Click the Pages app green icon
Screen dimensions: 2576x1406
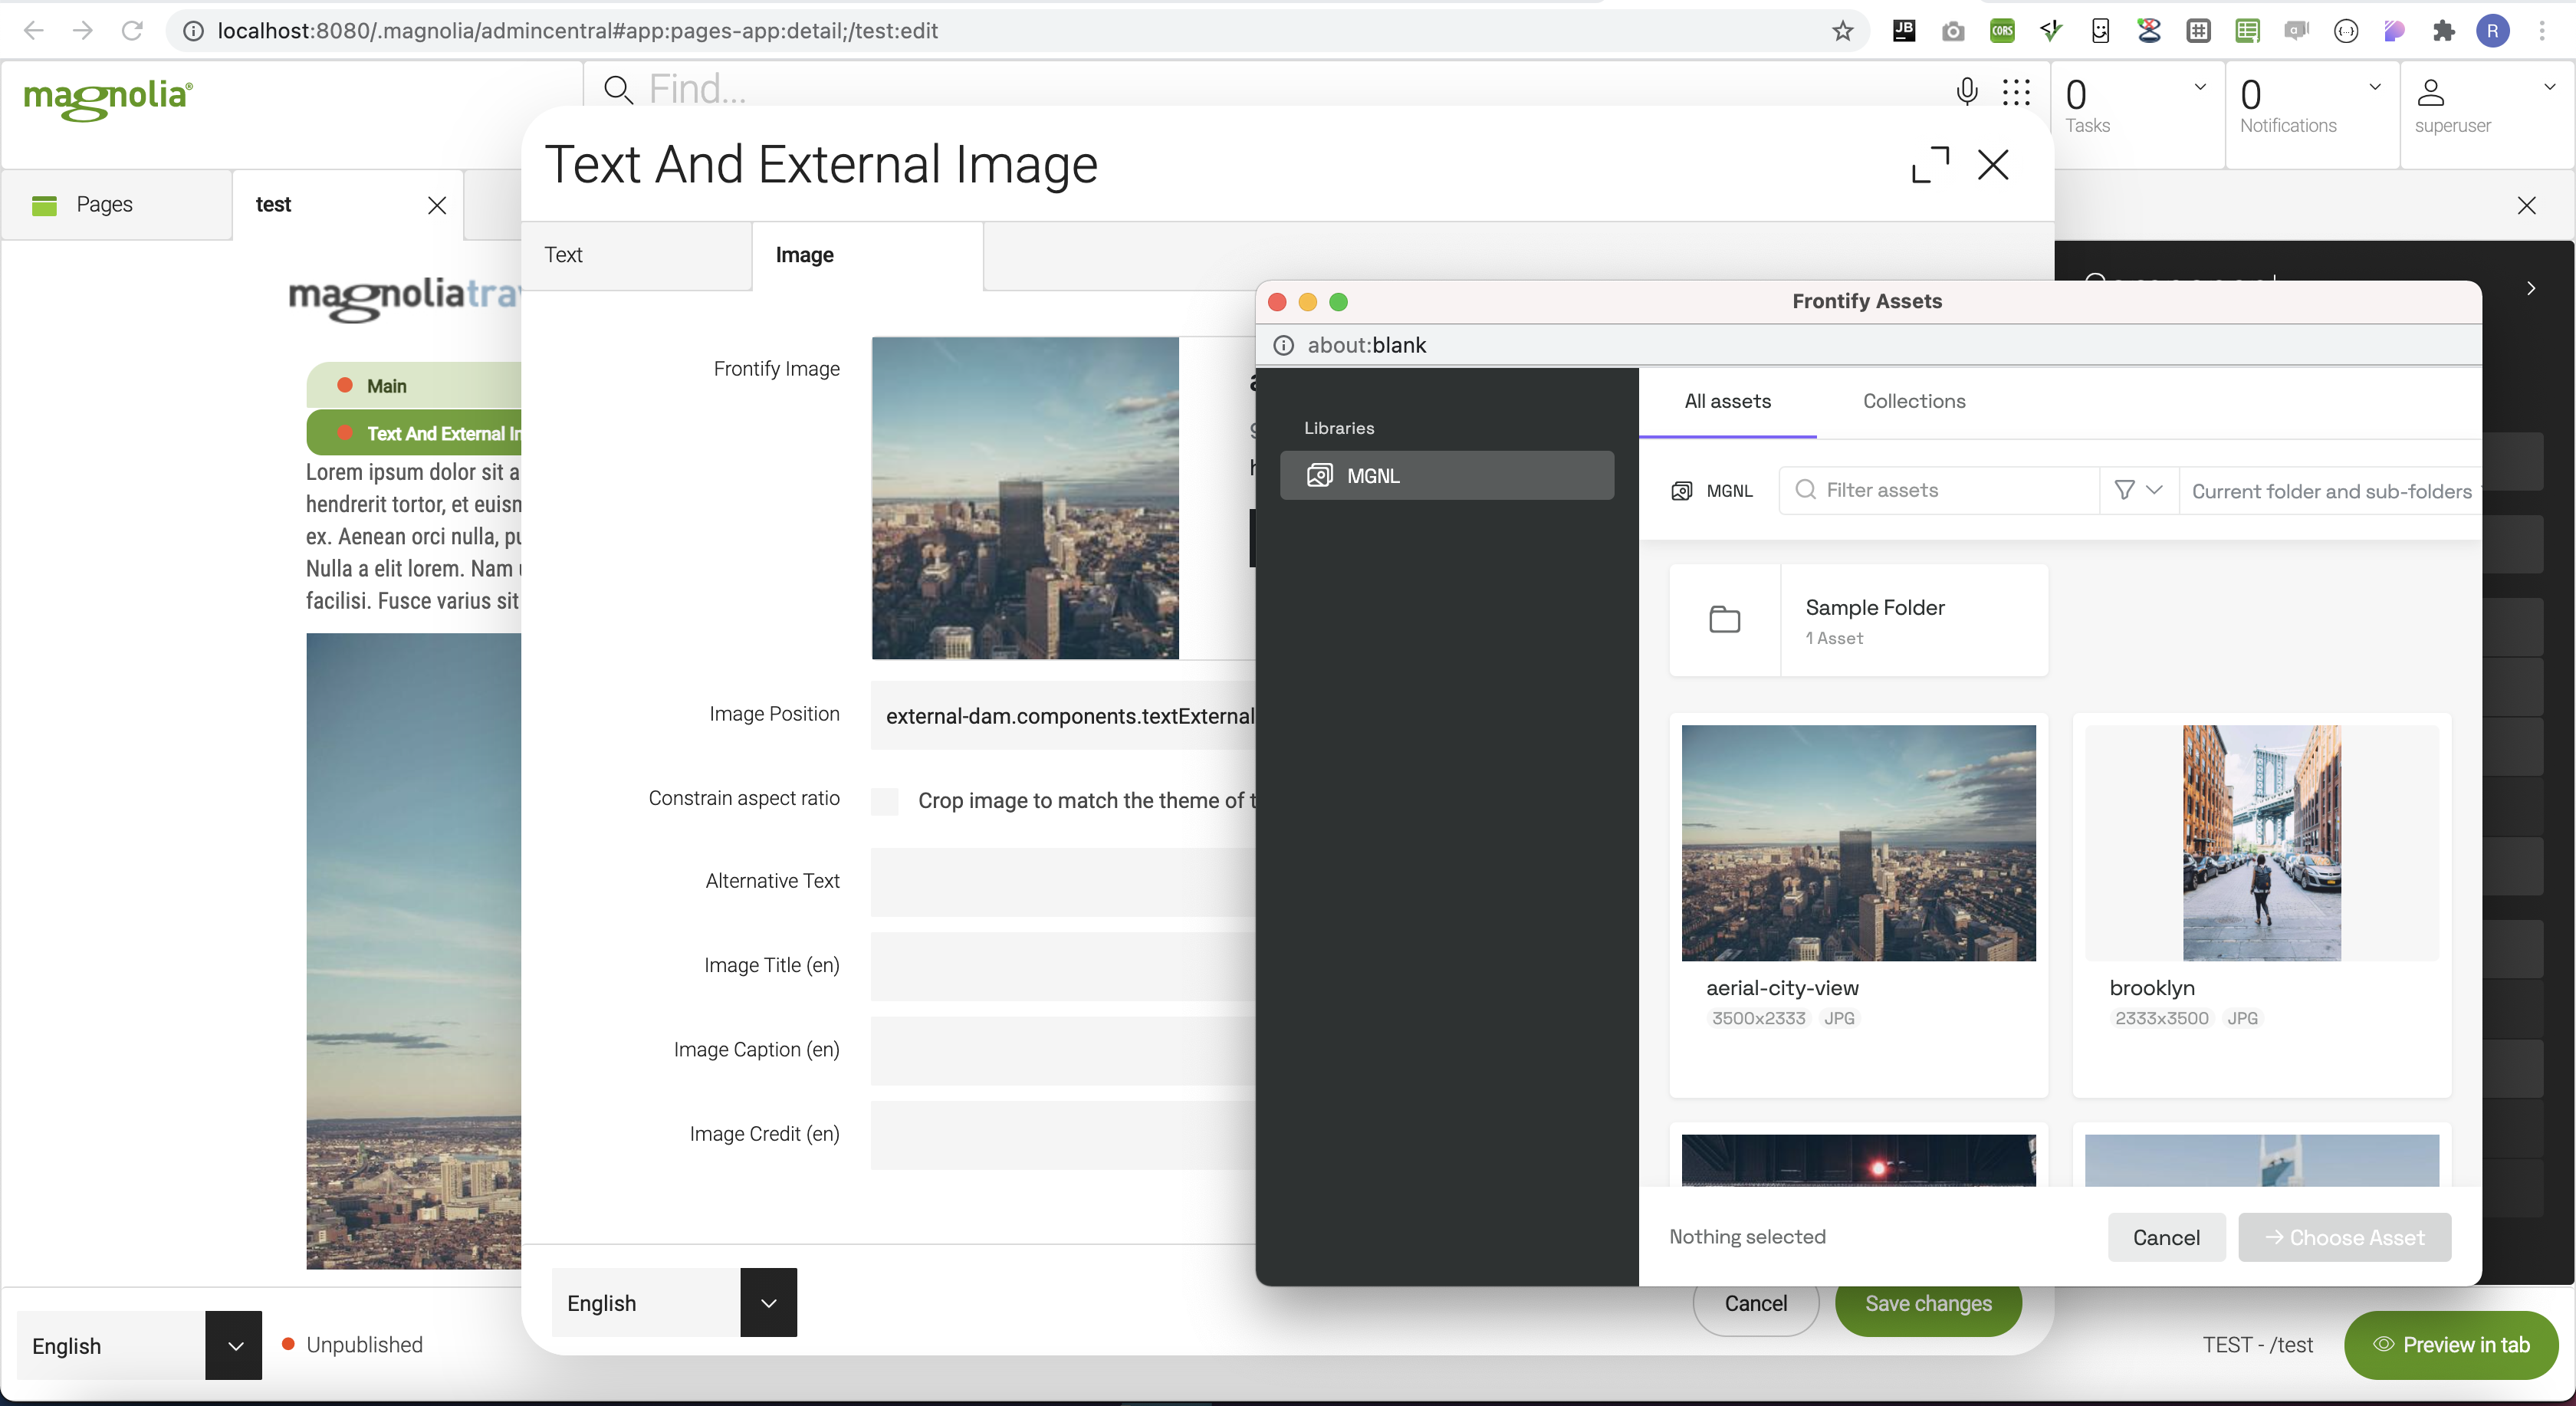click(44, 205)
